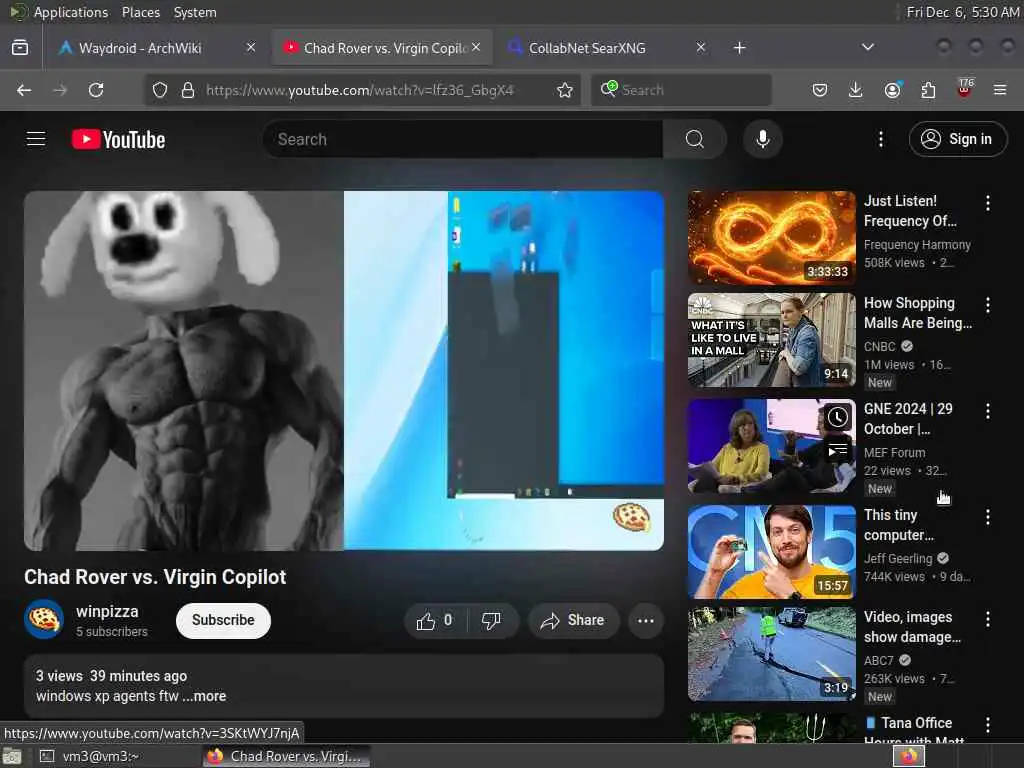Open the Firefox downloads panel
This screenshot has width=1024, height=768.
coord(856,90)
